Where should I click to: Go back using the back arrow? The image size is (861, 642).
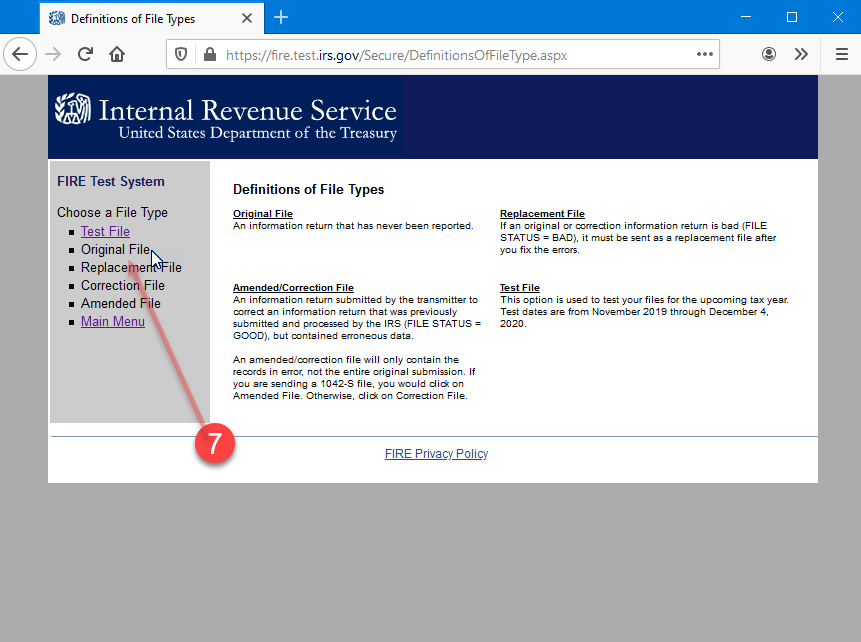pos(20,55)
